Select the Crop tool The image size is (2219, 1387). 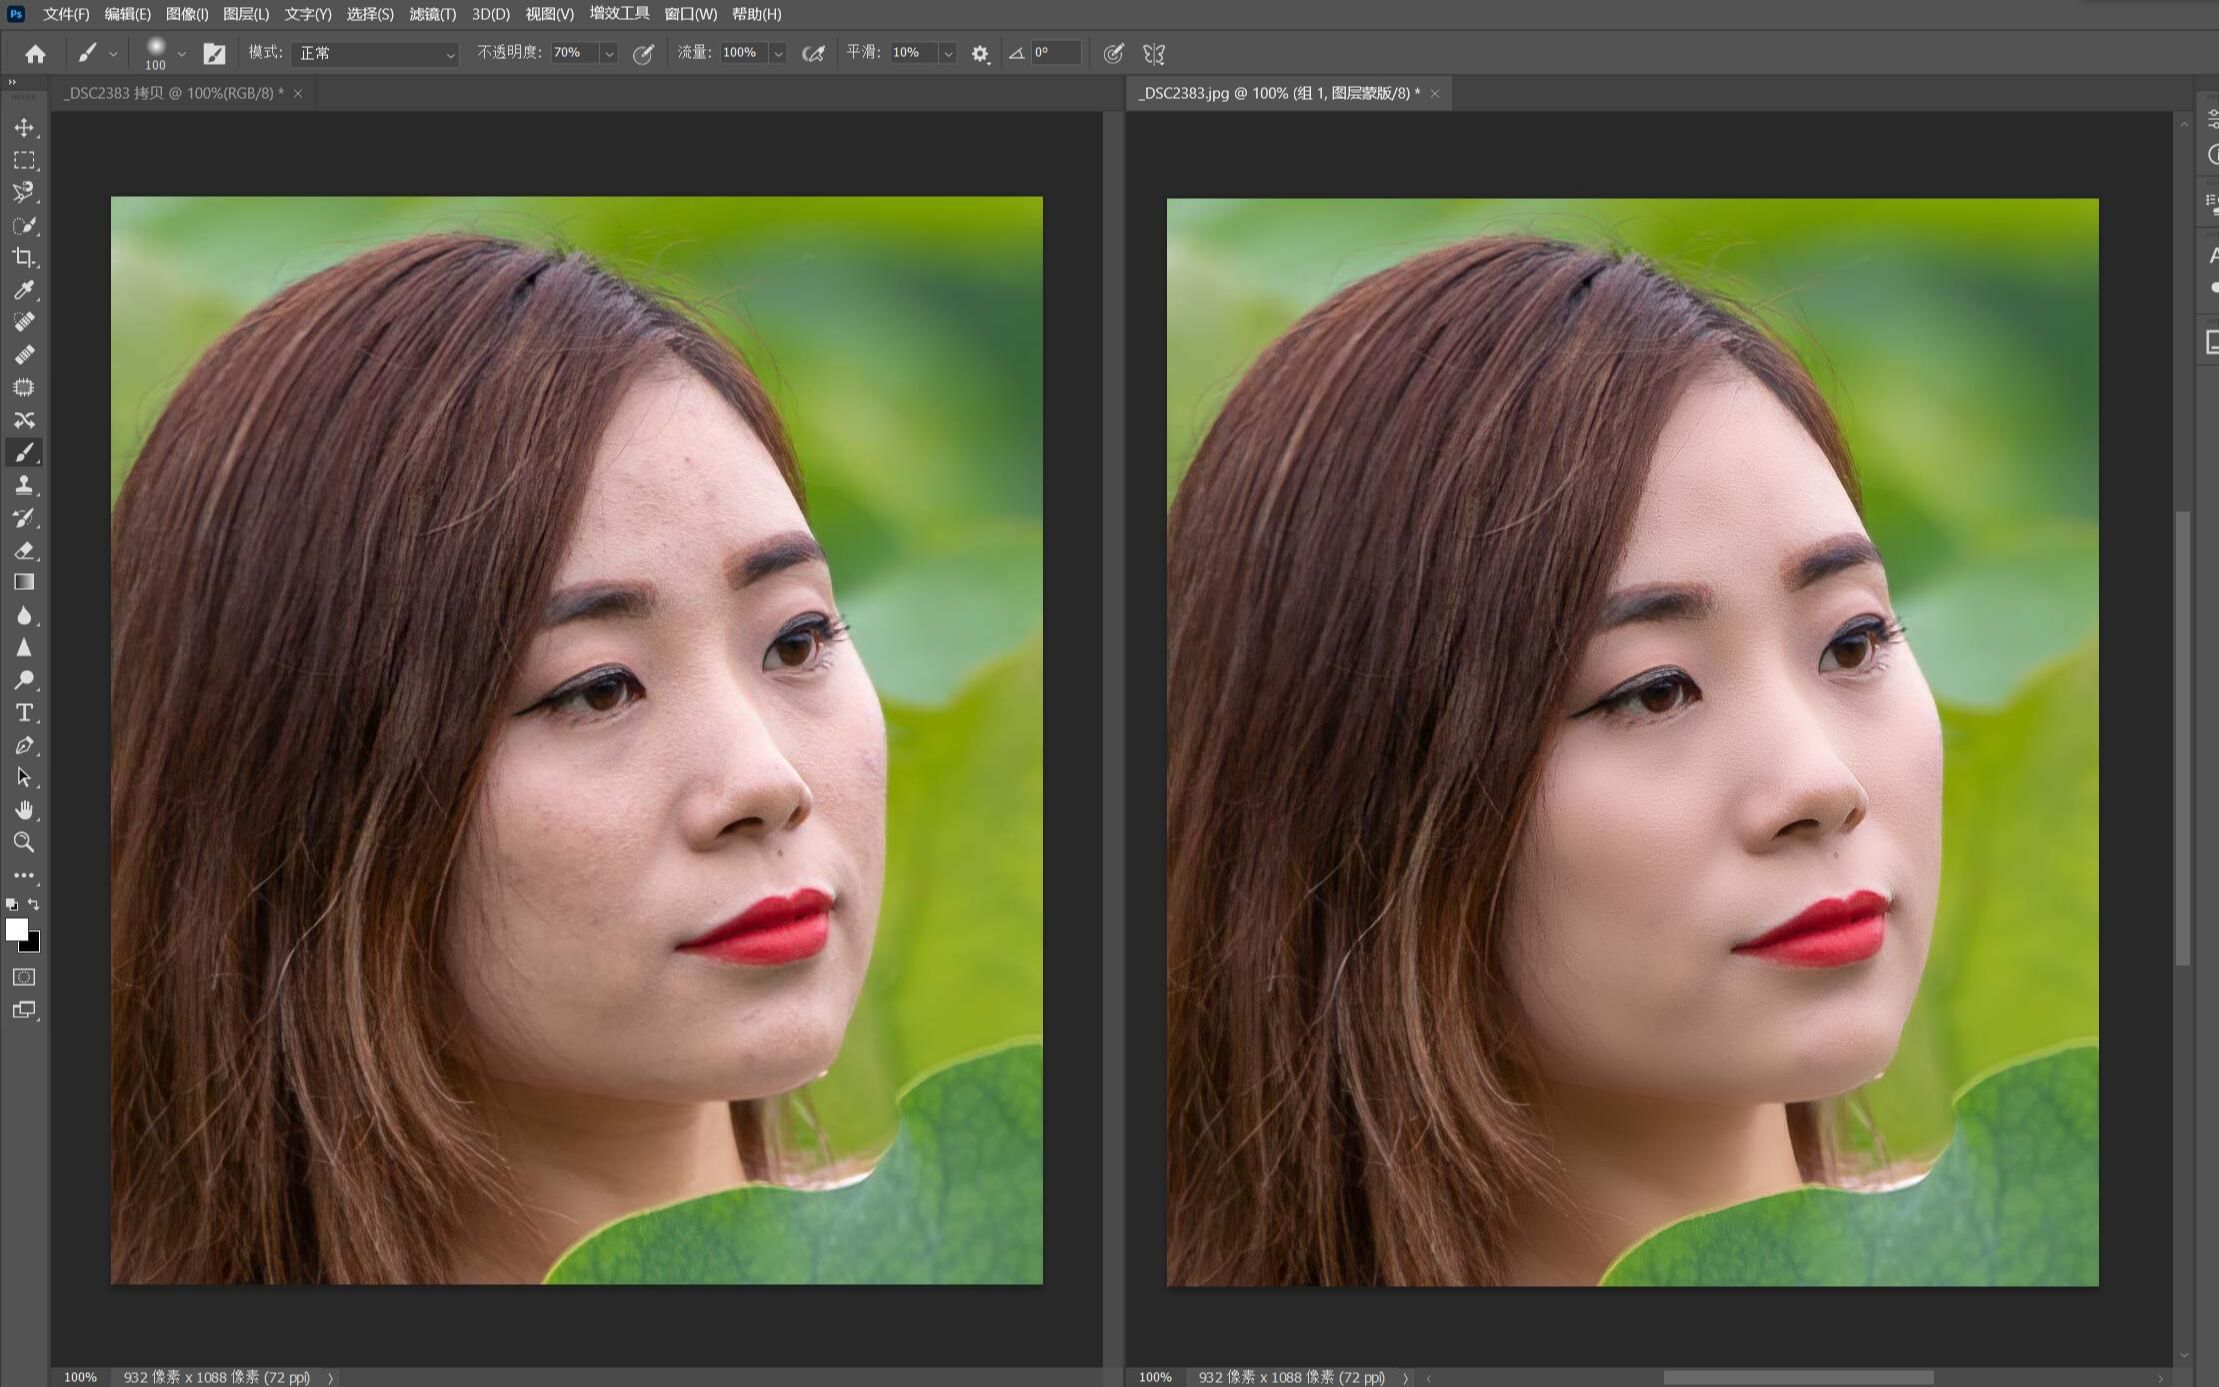click(24, 258)
